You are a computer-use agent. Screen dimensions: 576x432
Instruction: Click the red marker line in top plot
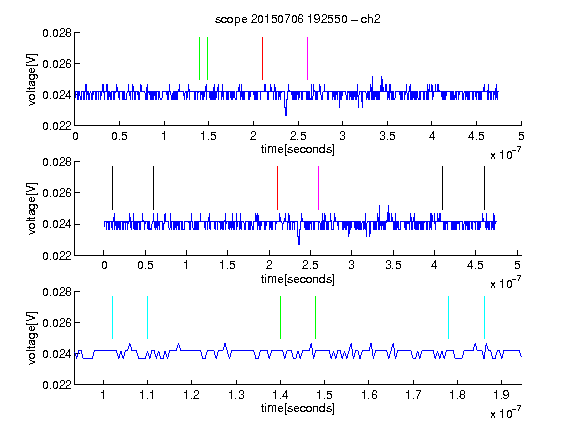[x=262, y=58]
